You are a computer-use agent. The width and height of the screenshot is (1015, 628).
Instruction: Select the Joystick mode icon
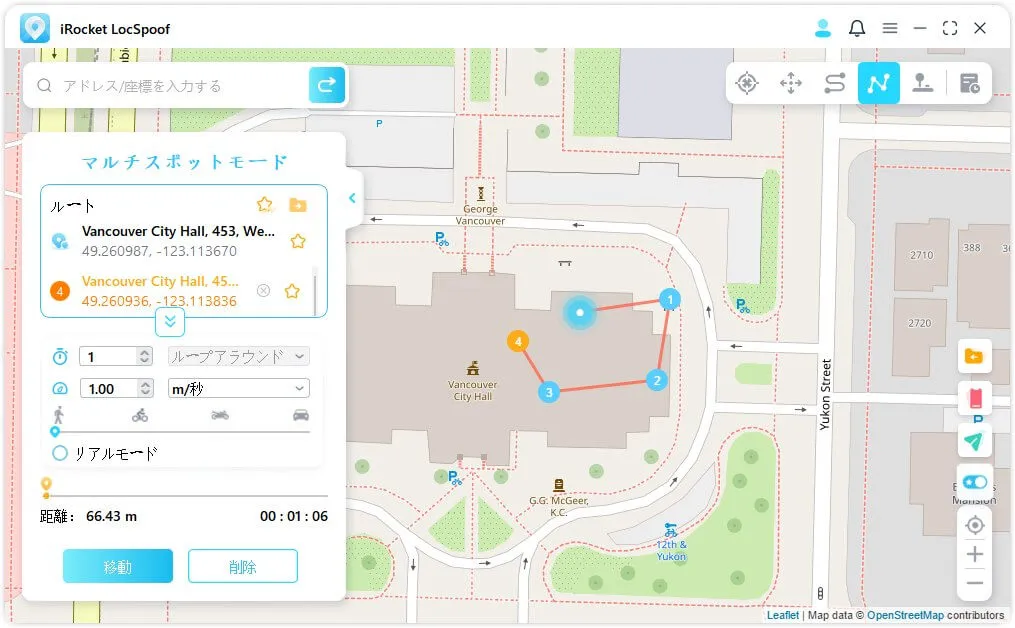tap(922, 83)
